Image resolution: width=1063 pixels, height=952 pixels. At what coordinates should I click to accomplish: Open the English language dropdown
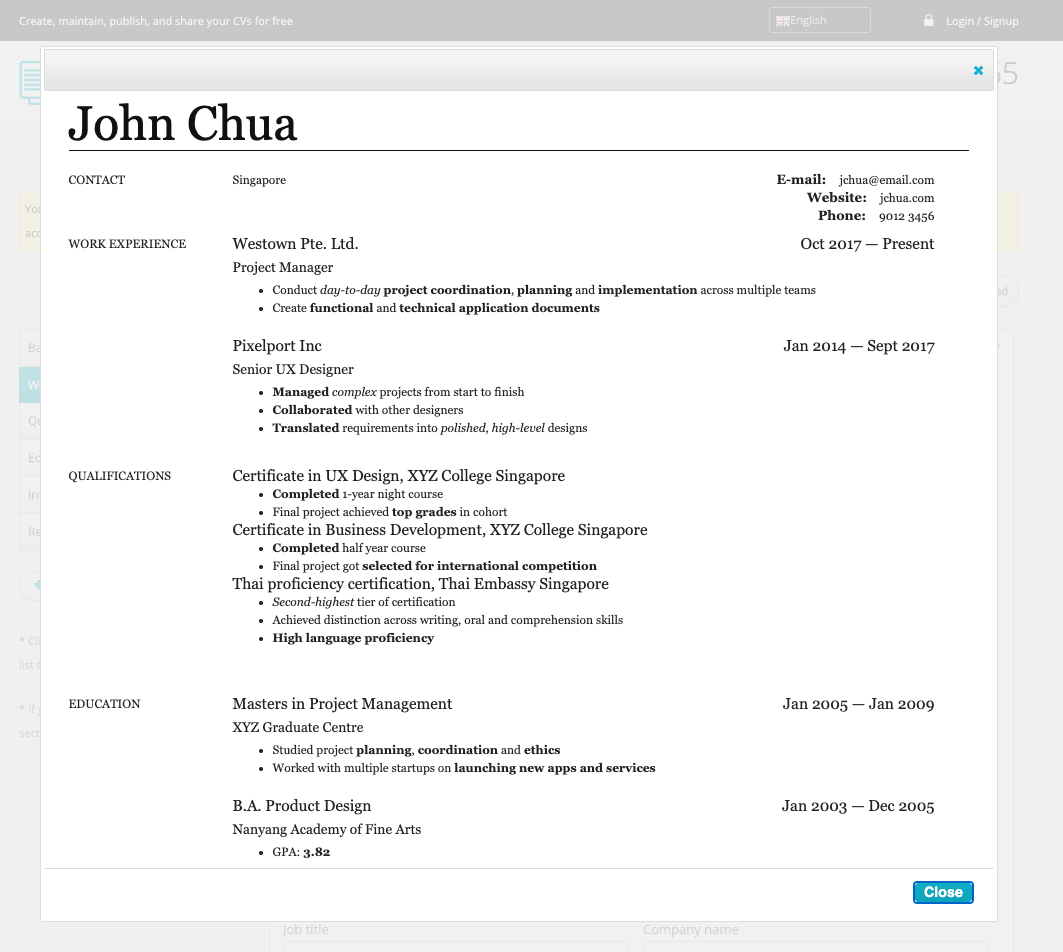(819, 20)
